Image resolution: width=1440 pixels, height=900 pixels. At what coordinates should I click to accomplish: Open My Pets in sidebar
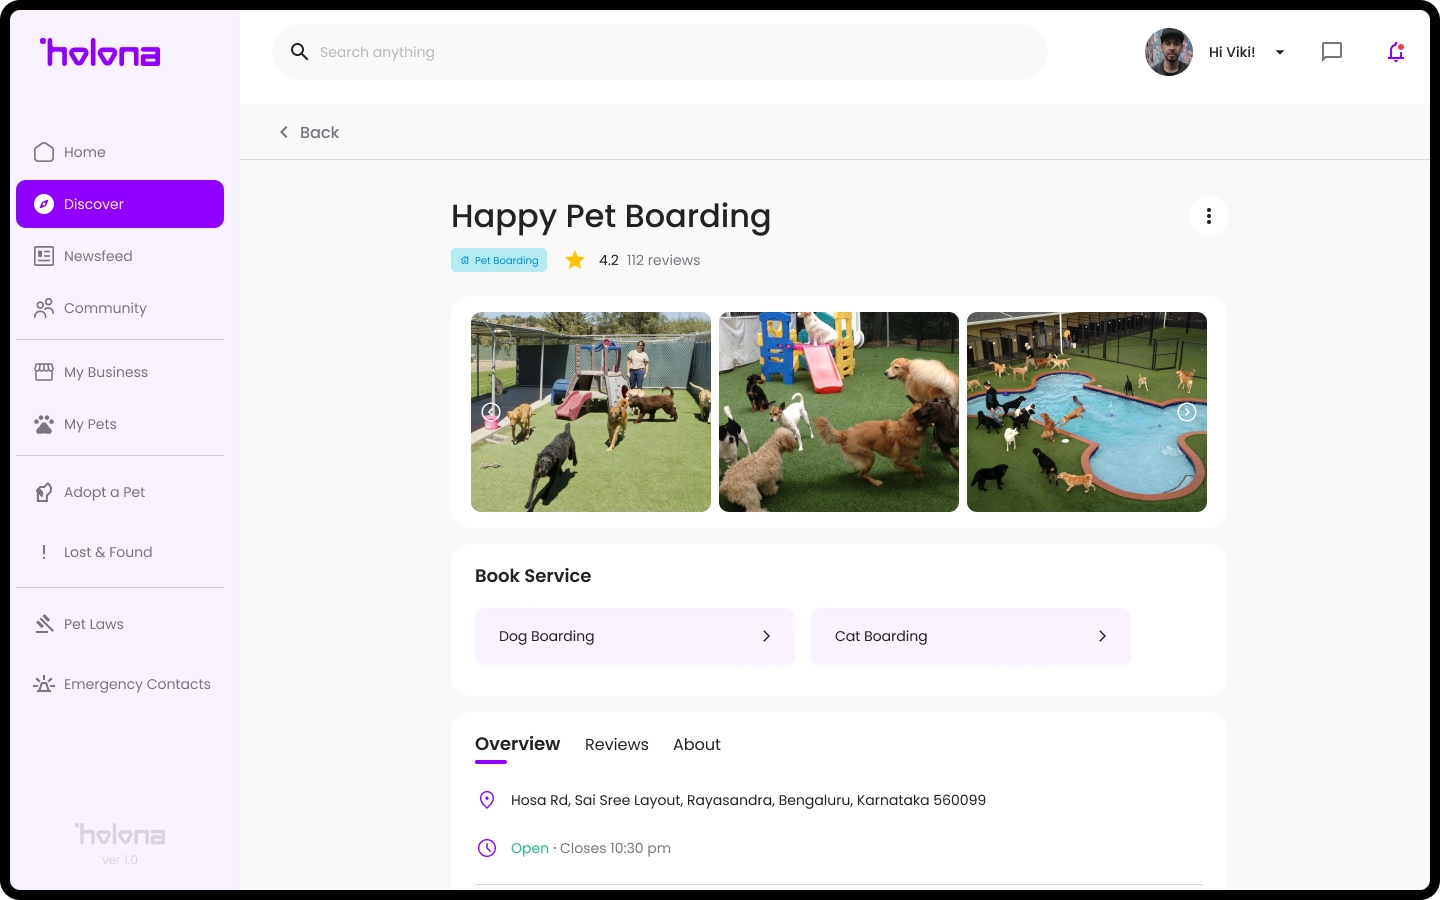pyautogui.click(x=120, y=424)
